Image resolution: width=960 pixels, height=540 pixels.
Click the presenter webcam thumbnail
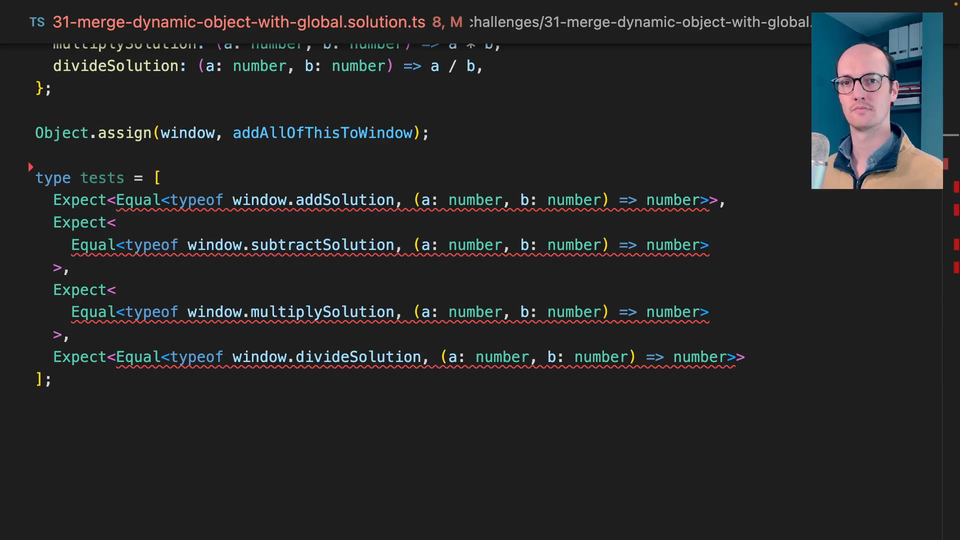pyautogui.click(x=876, y=101)
